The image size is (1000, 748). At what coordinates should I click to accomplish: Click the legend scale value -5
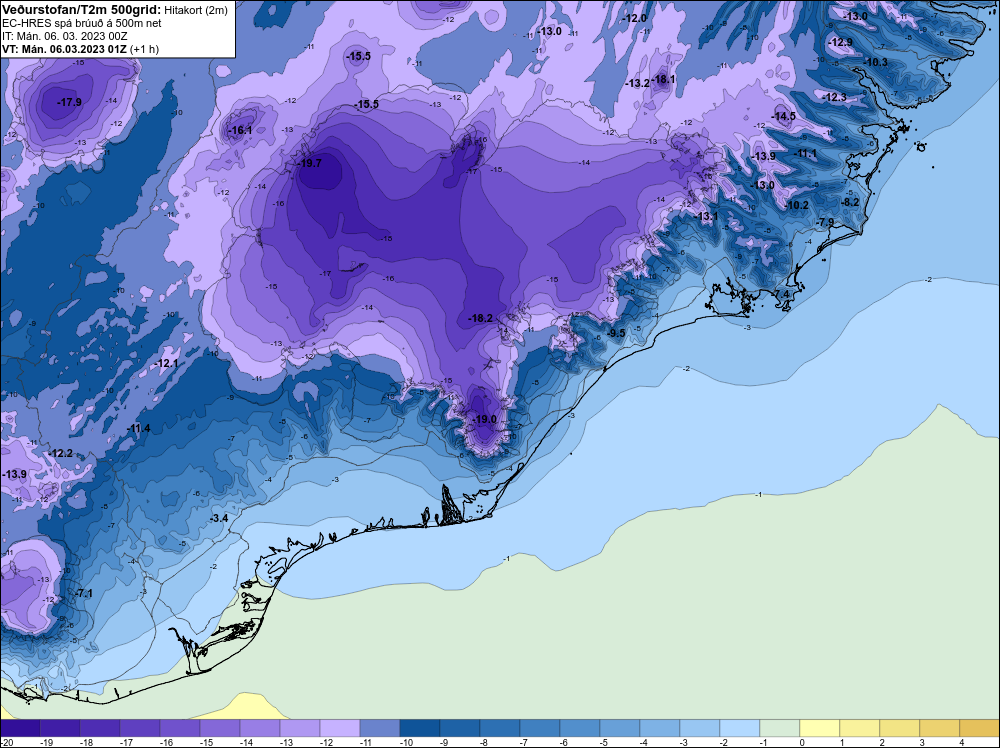(x=604, y=742)
